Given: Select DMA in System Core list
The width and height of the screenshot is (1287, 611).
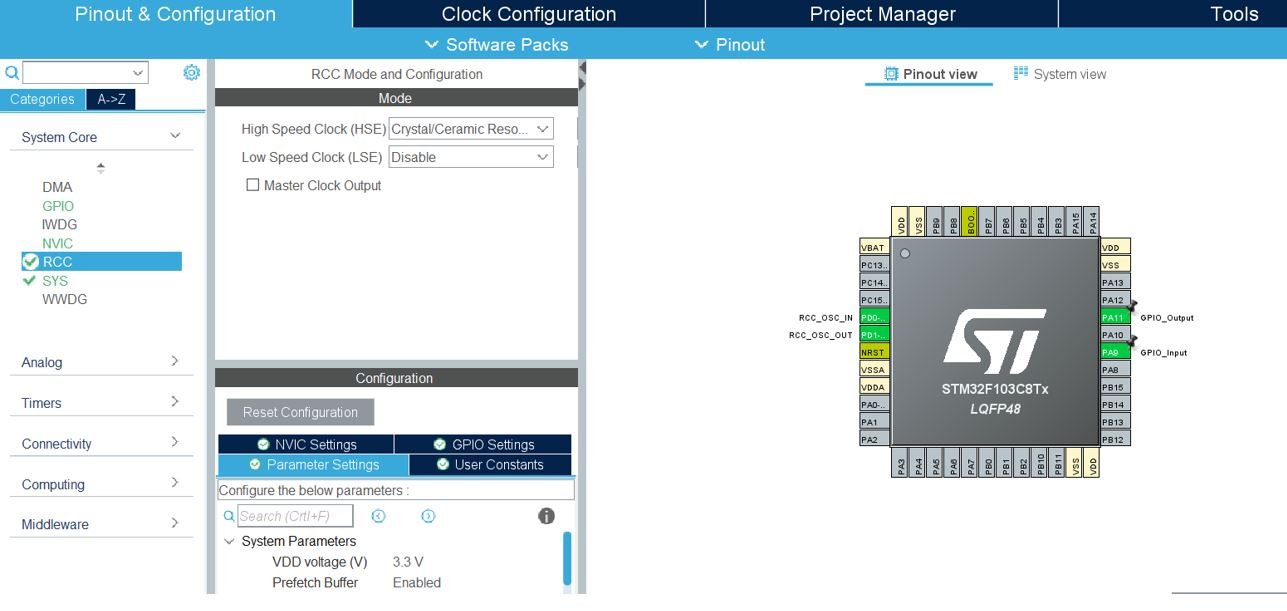Looking at the screenshot, I should 57,187.
